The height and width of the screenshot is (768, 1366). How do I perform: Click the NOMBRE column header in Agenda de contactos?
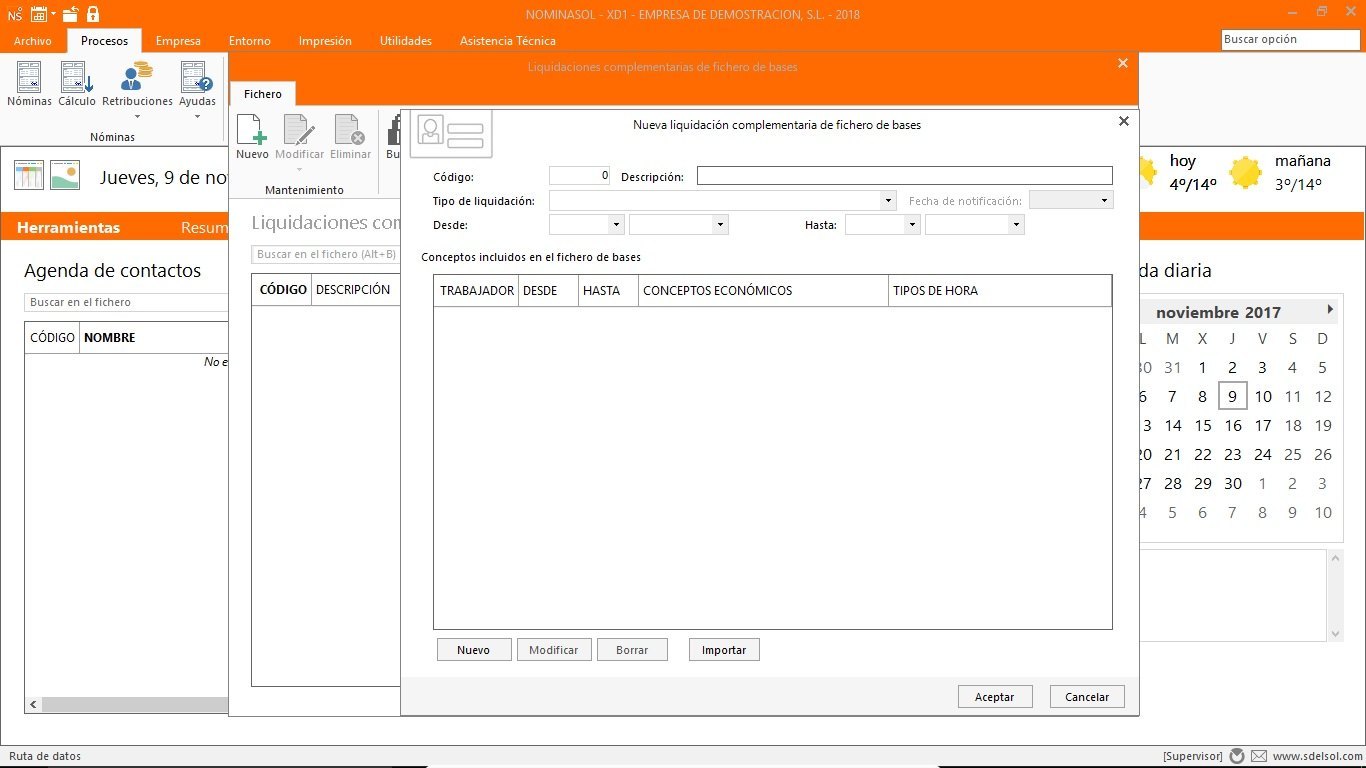pyautogui.click(x=154, y=338)
